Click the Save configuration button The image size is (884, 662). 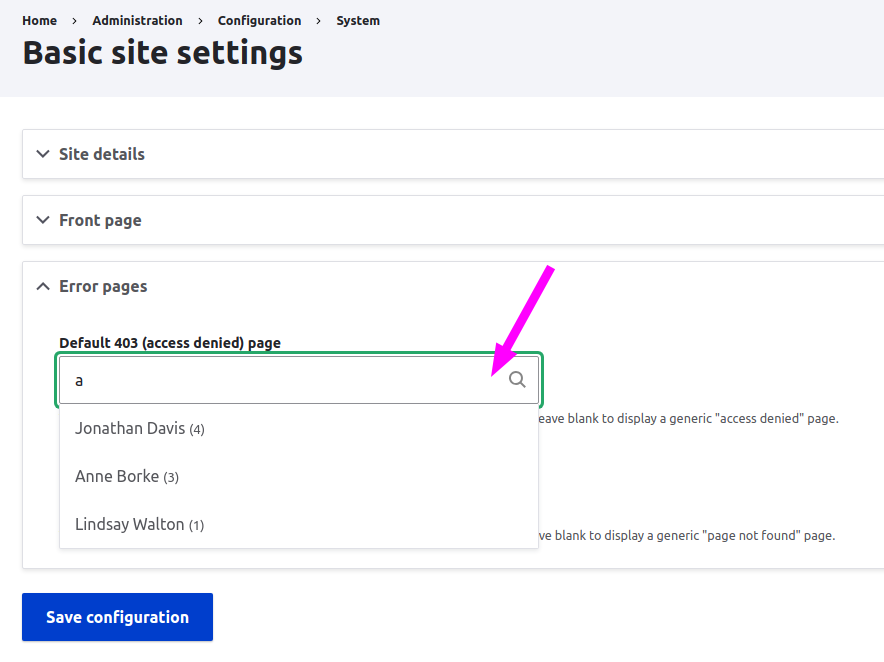click(x=117, y=617)
